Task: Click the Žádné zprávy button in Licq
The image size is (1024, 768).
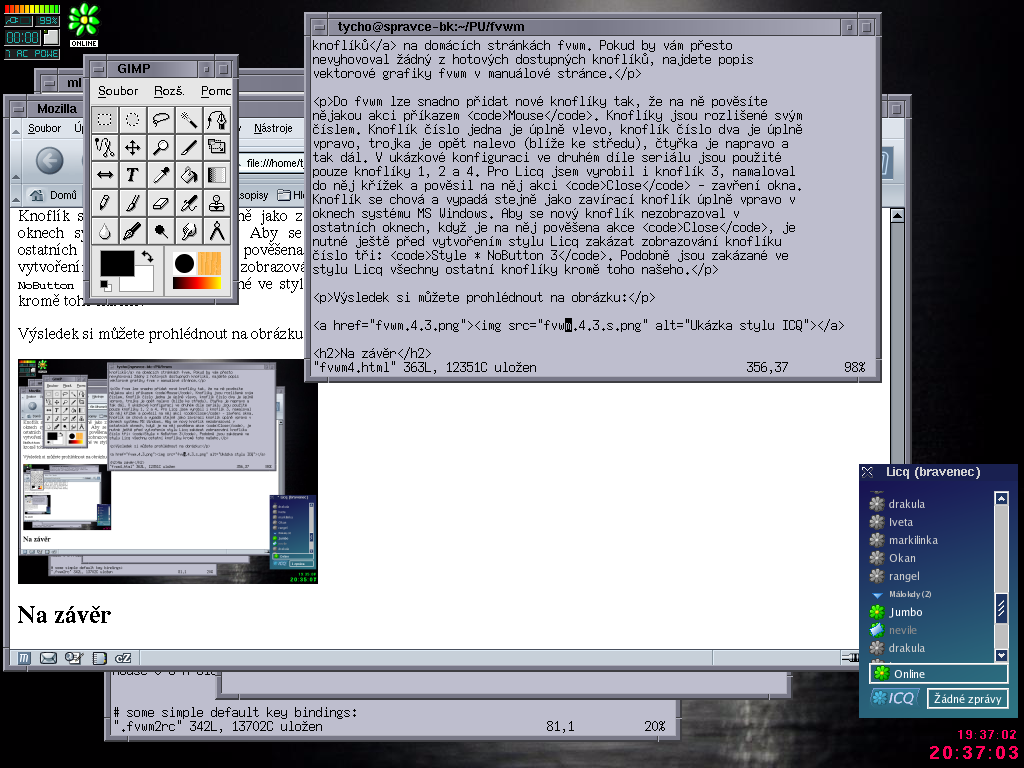Action: coord(967,699)
